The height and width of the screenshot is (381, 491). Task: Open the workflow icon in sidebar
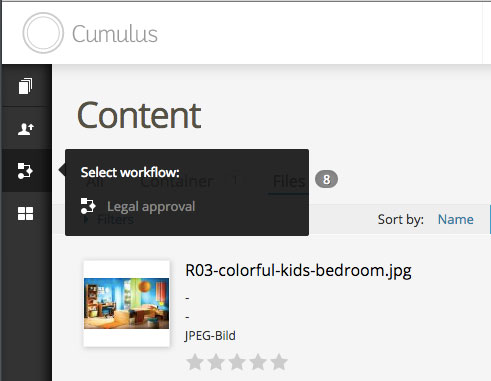click(x=25, y=171)
